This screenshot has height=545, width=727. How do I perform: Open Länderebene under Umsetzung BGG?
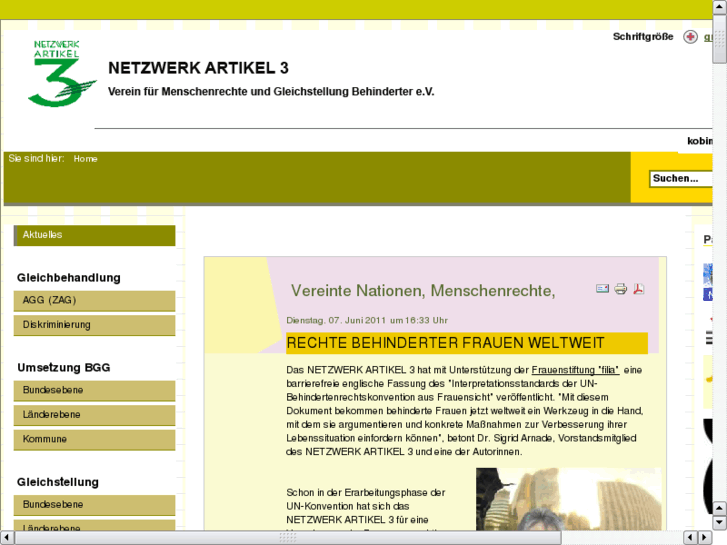(95, 415)
